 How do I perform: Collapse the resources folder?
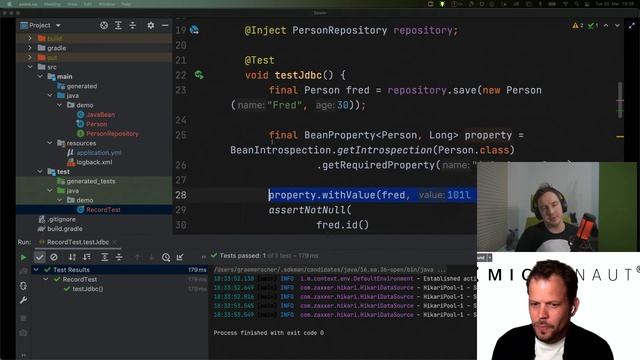point(50,143)
